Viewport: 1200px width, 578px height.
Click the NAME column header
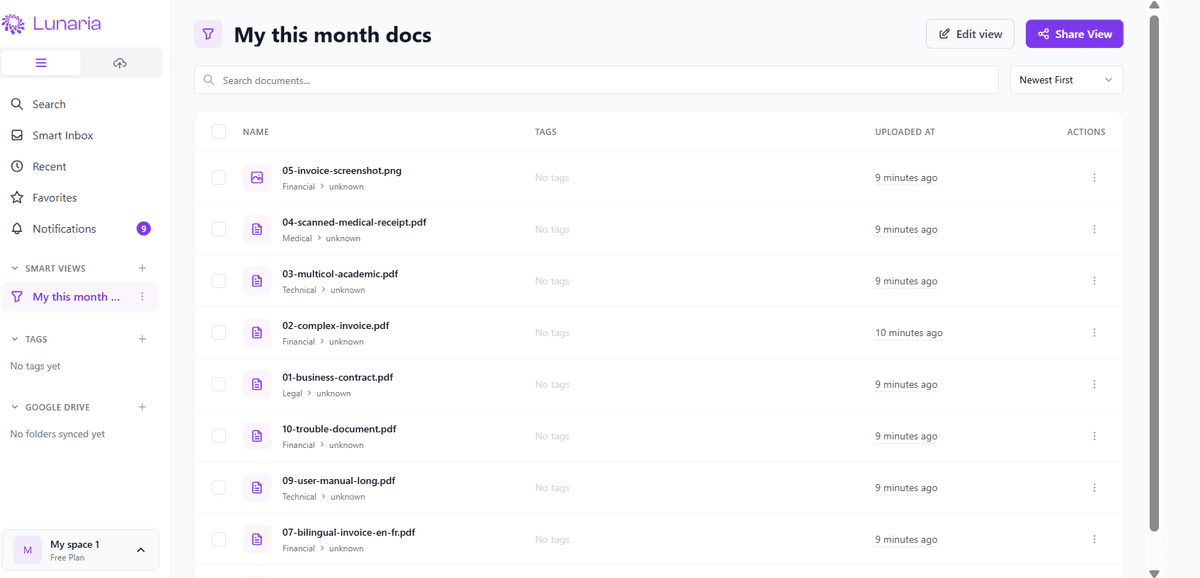(256, 132)
